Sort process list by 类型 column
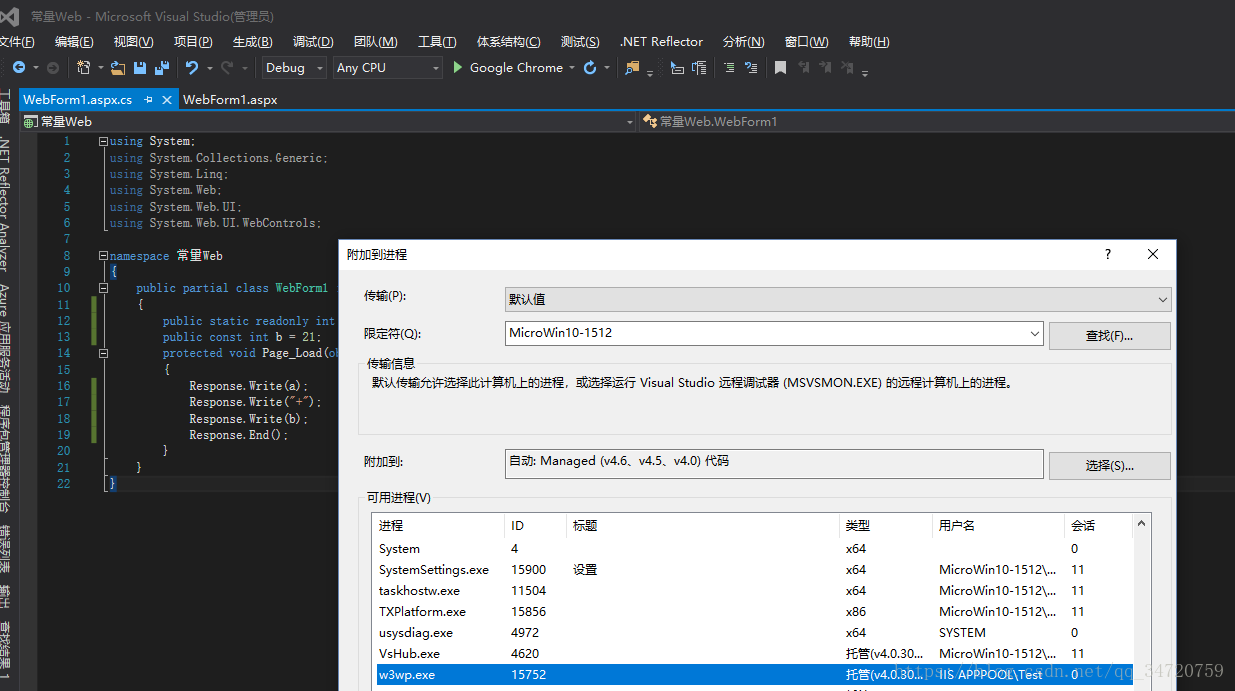 [886, 525]
